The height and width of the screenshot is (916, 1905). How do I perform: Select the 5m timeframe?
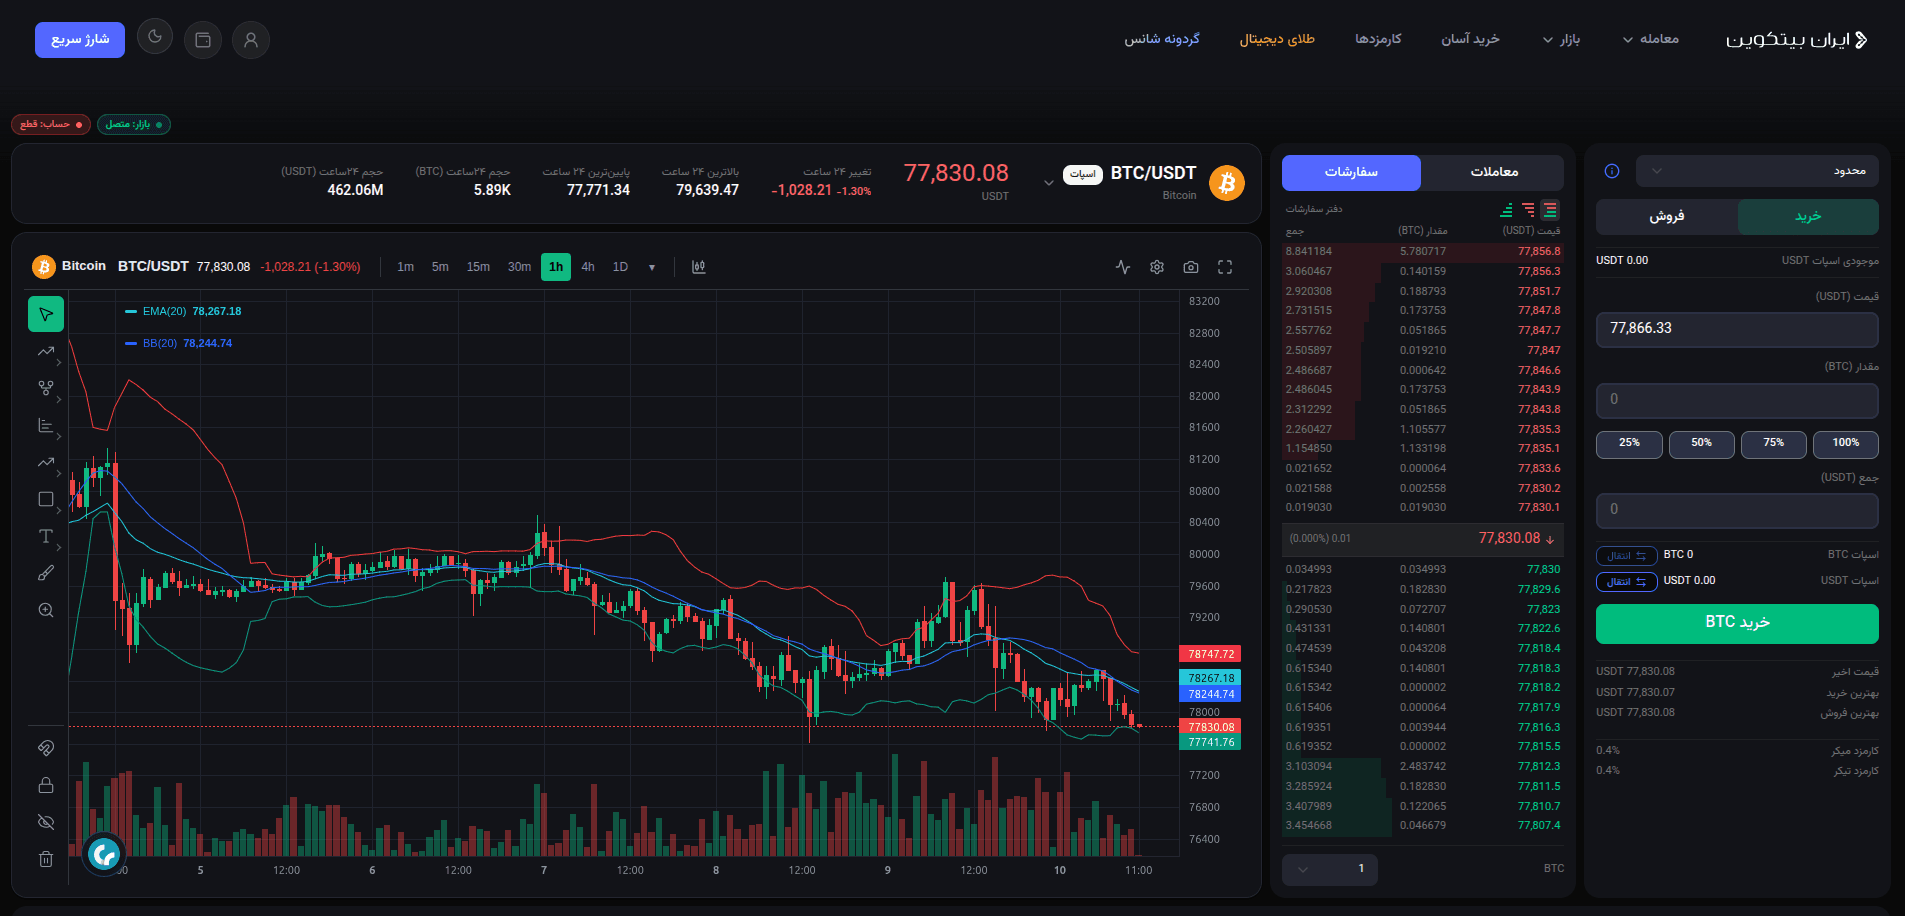click(440, 267)
